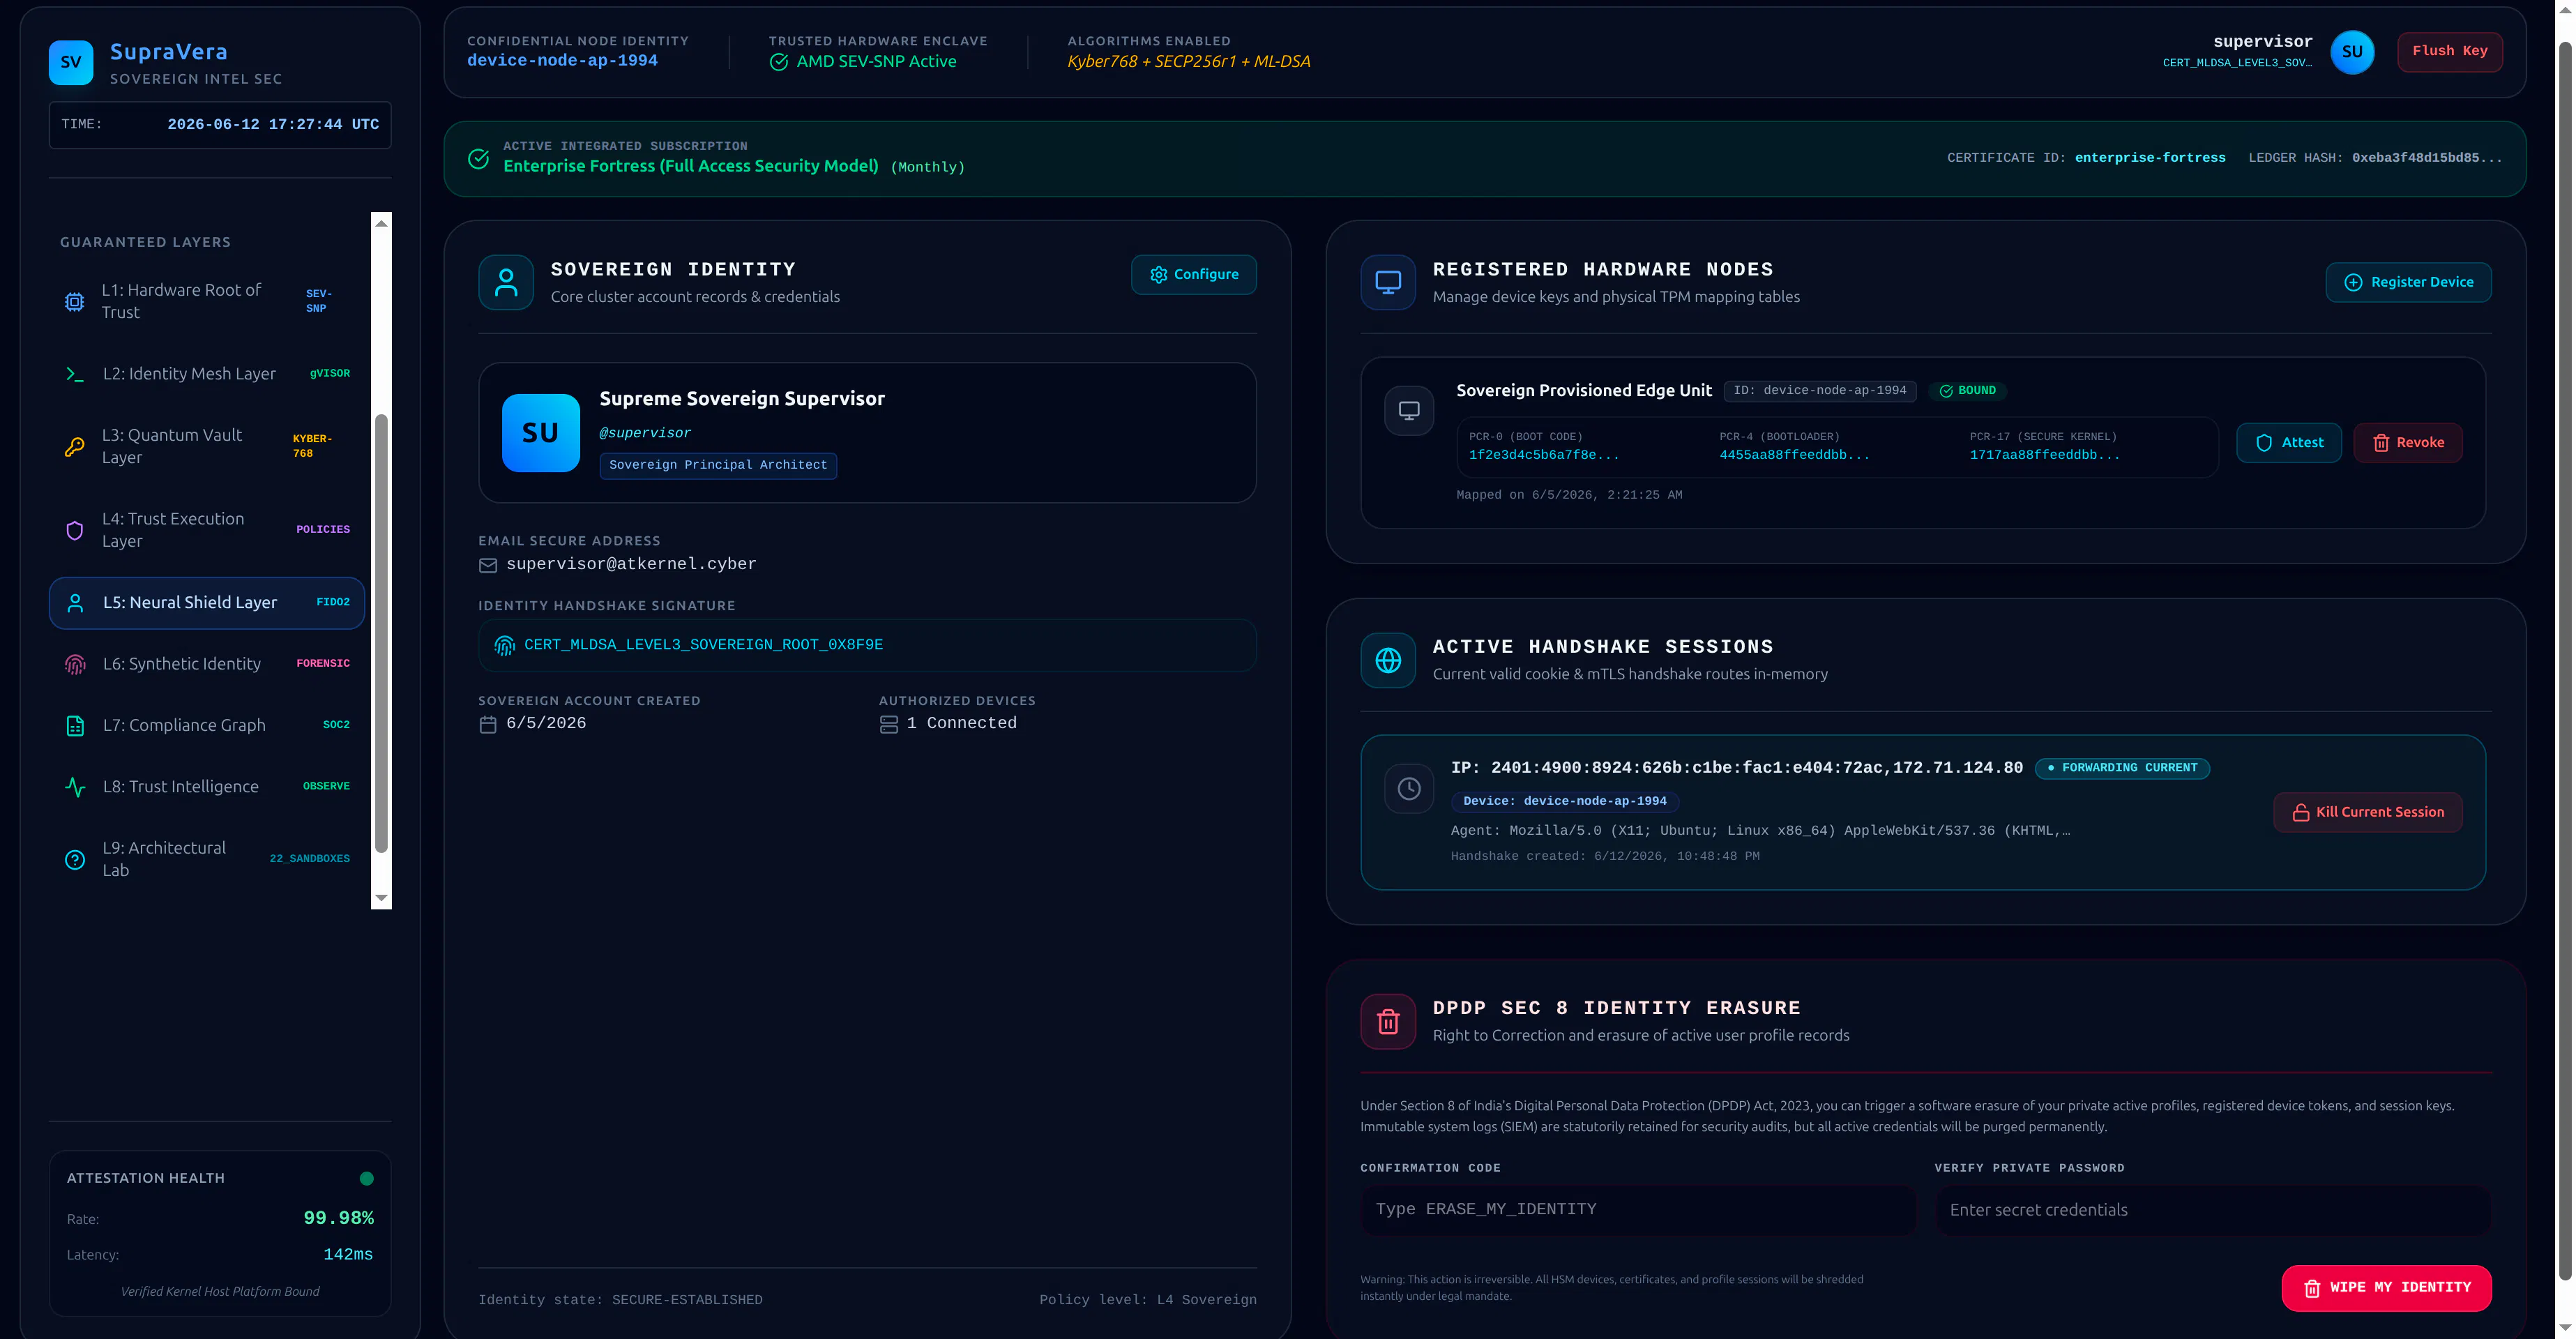Open L3: Quantum Vault Layer
Viewport: 2576px width, 1339px height.
207,446
